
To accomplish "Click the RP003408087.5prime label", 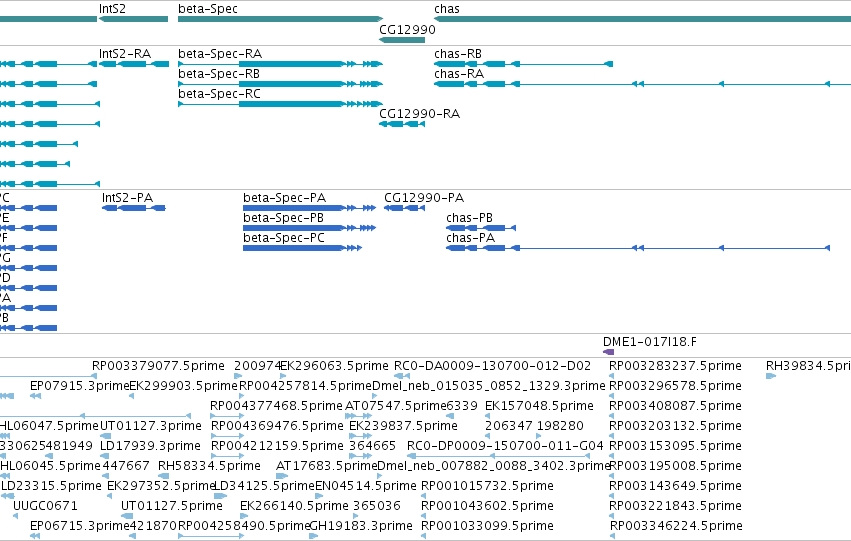I will point(675,406).
